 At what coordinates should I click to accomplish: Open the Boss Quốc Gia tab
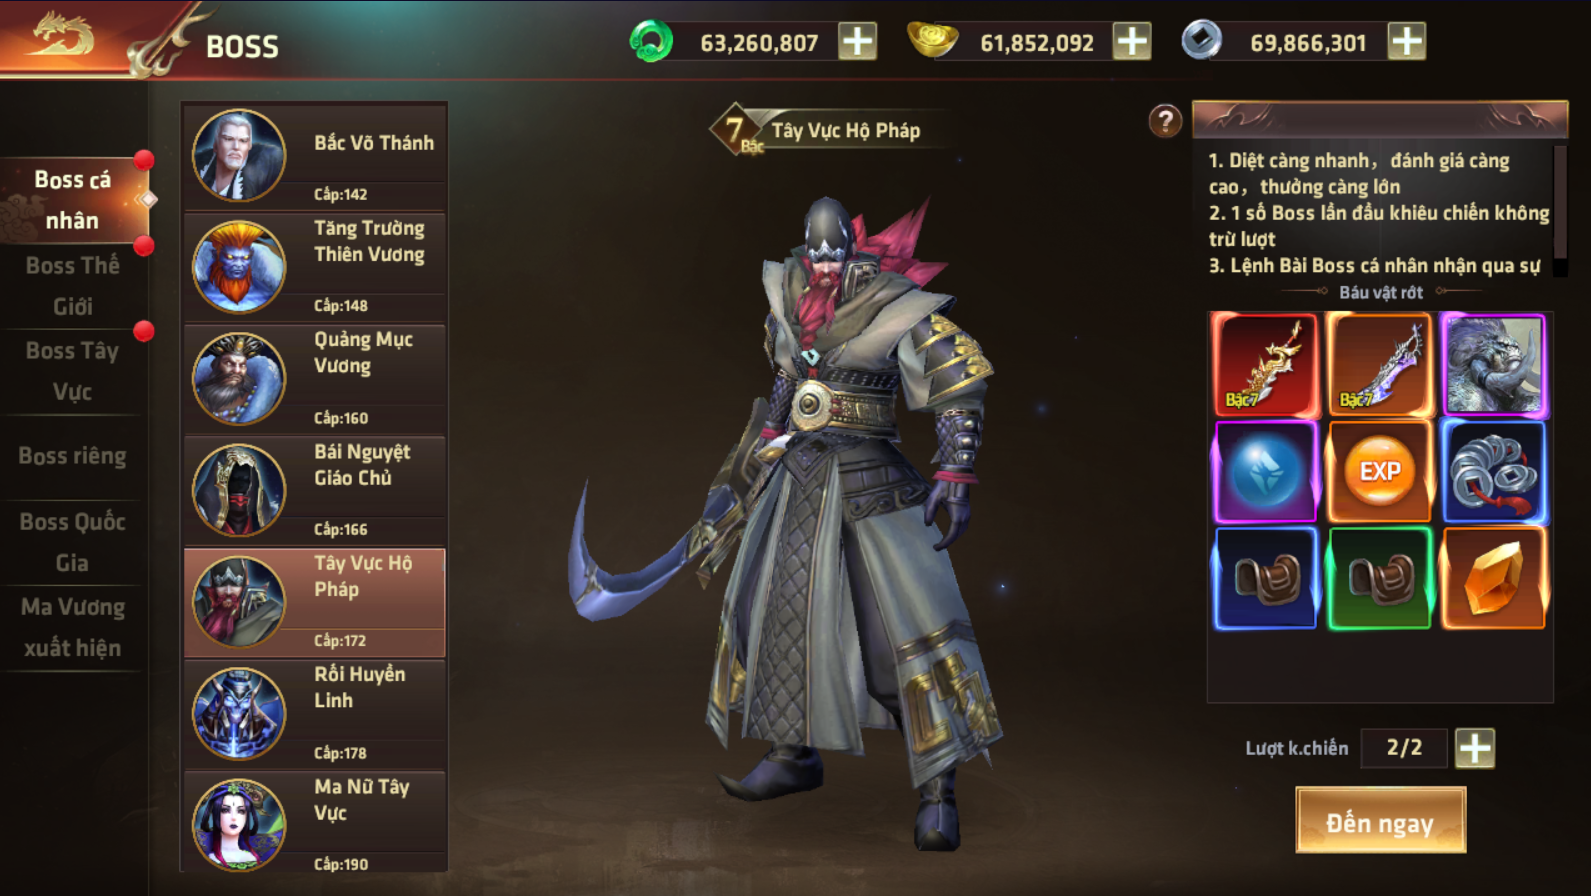tap(72, 542)
